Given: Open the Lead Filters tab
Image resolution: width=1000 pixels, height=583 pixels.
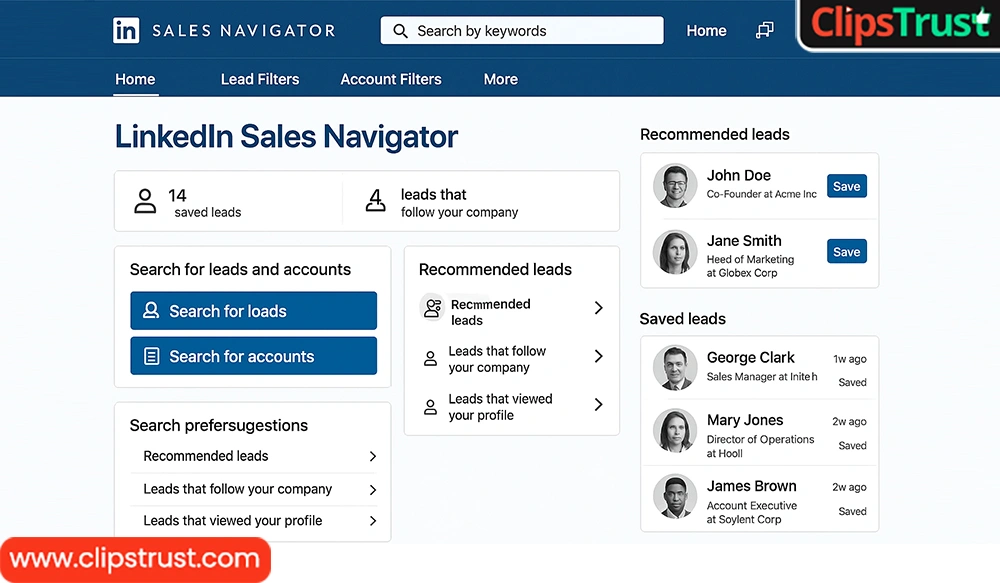Looking at the screenshot, I should point(260,79).
